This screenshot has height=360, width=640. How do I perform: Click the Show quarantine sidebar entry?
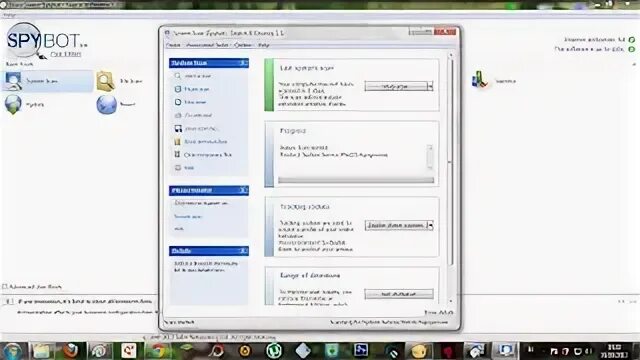(200, 142)
